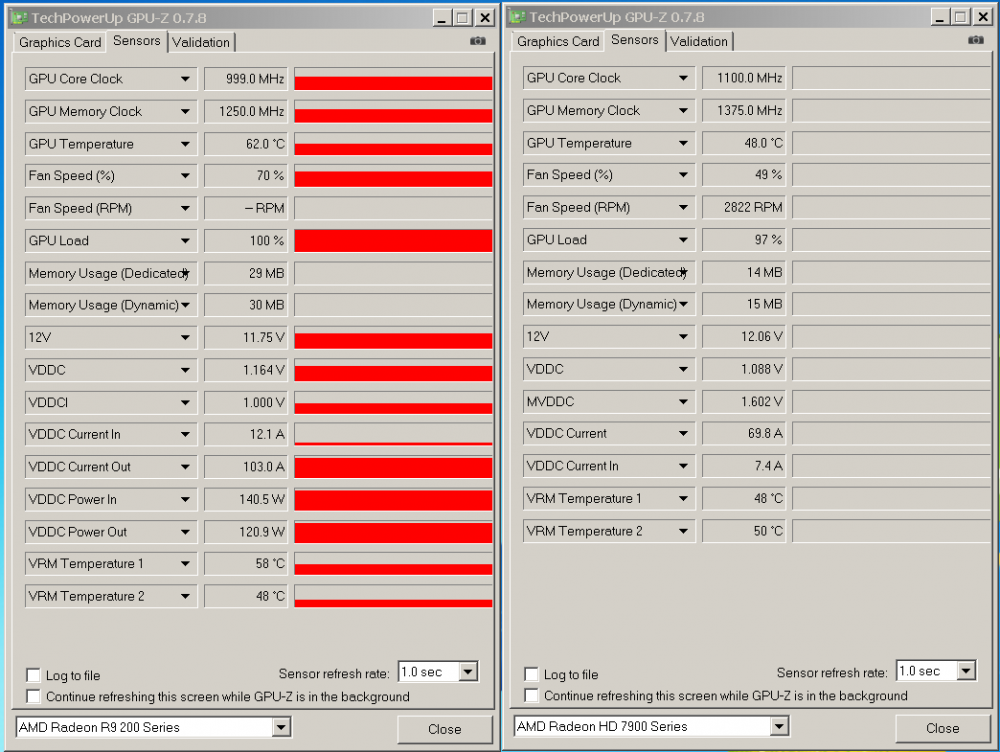Open GPU Core Clock sensor dropdown in left window
The height and width of the screenshot is (752, 1000).
coord(185,79)
